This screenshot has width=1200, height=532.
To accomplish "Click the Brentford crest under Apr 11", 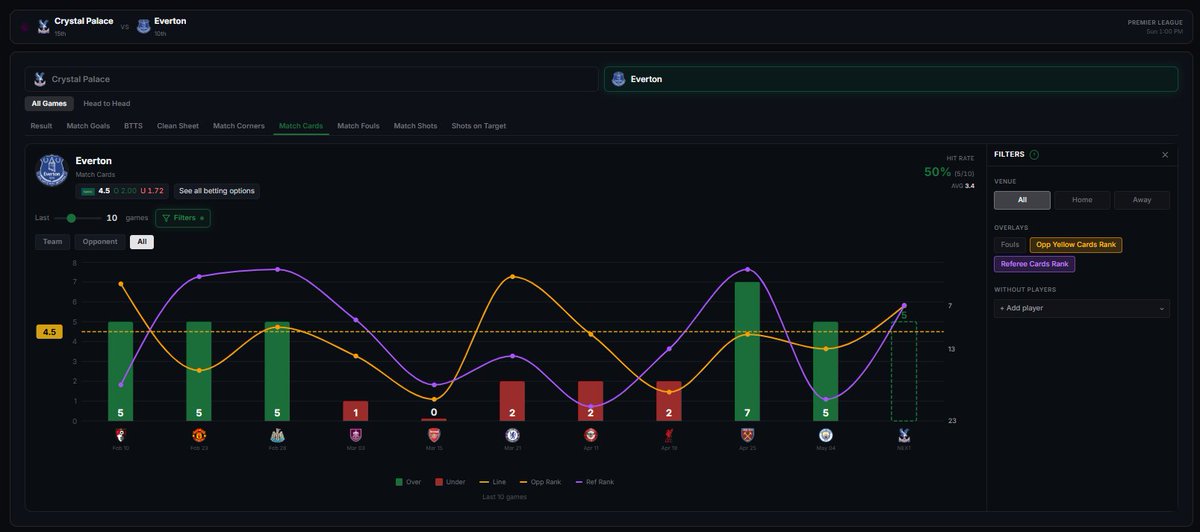I will (x=591, y=435).
